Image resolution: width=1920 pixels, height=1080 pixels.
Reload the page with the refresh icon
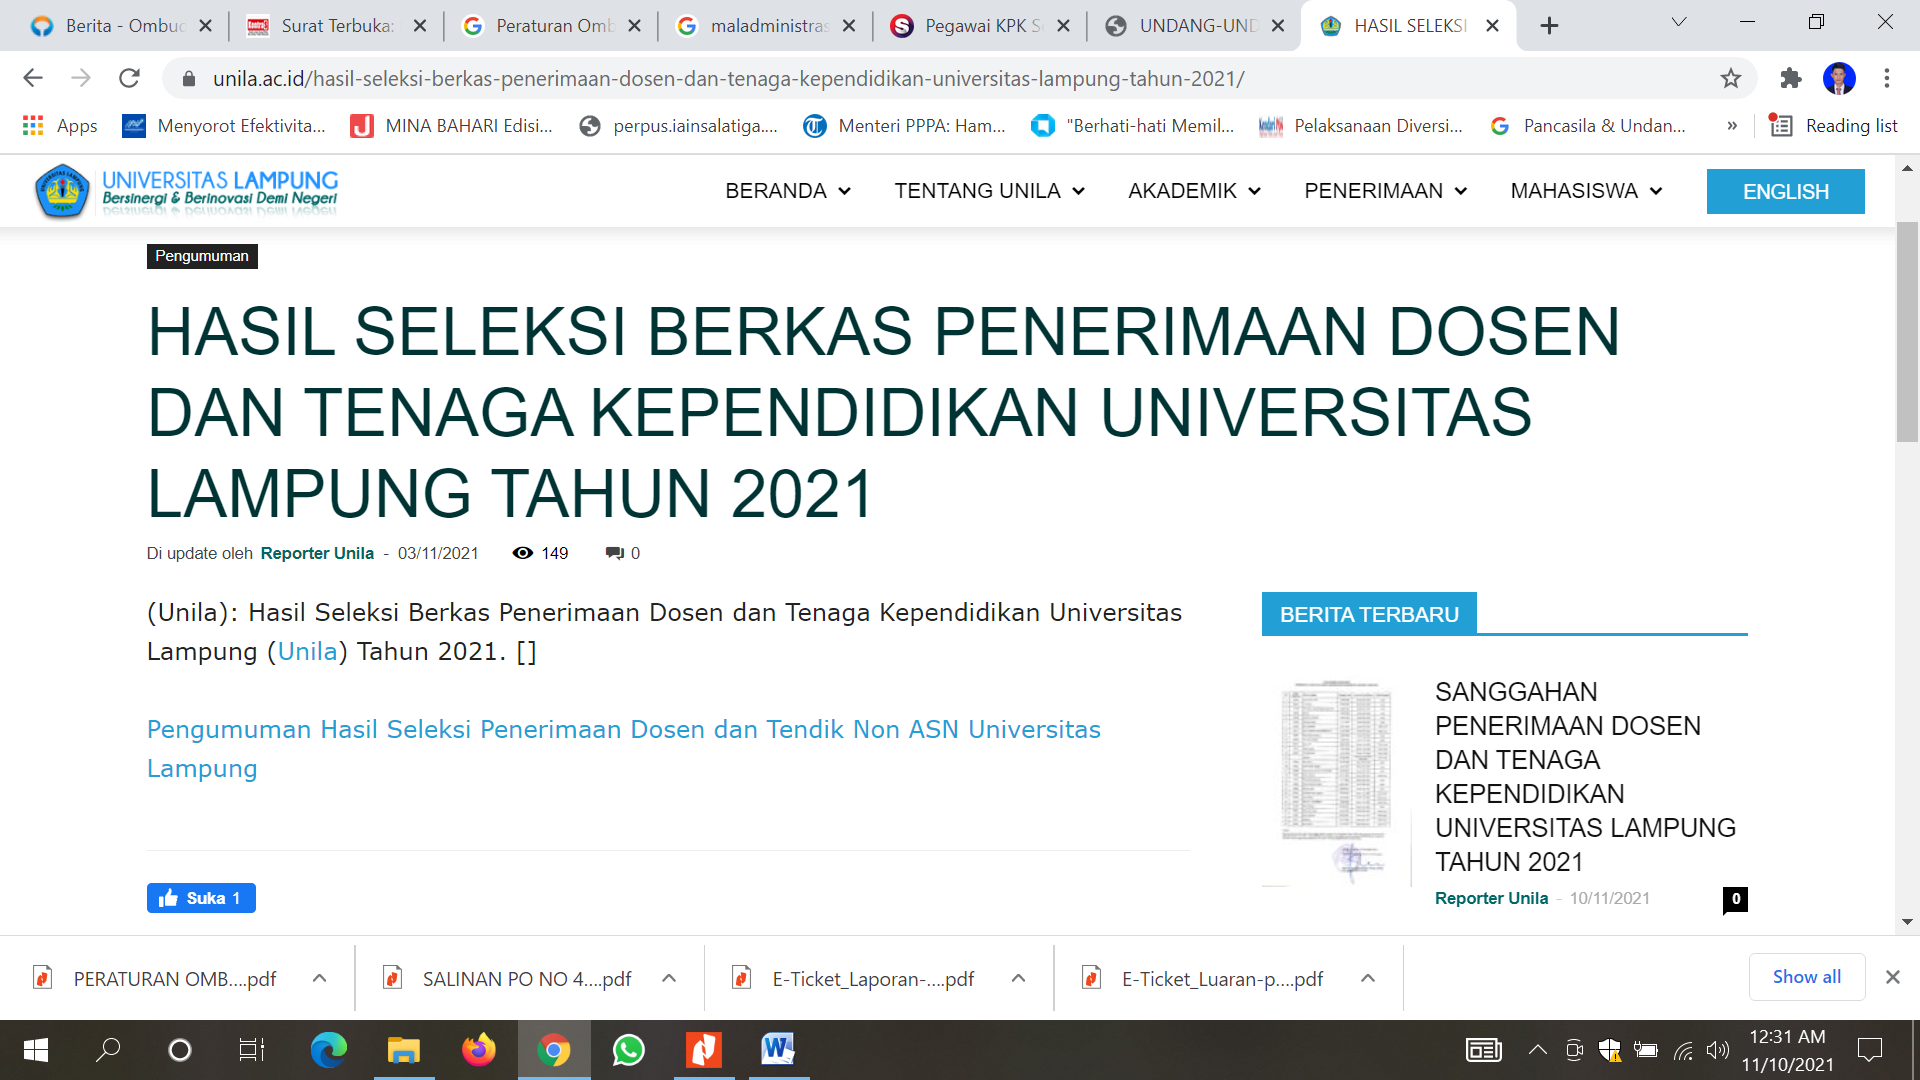[x=129, y=78]
